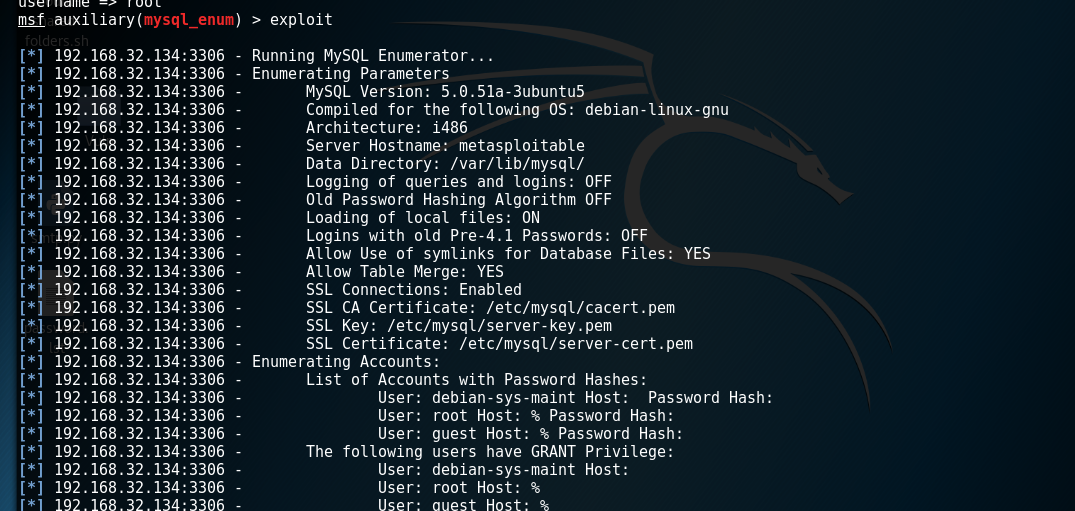Screen dimensions: 1075x511
Task: Click Loading of local files ON
Action: 422,218
